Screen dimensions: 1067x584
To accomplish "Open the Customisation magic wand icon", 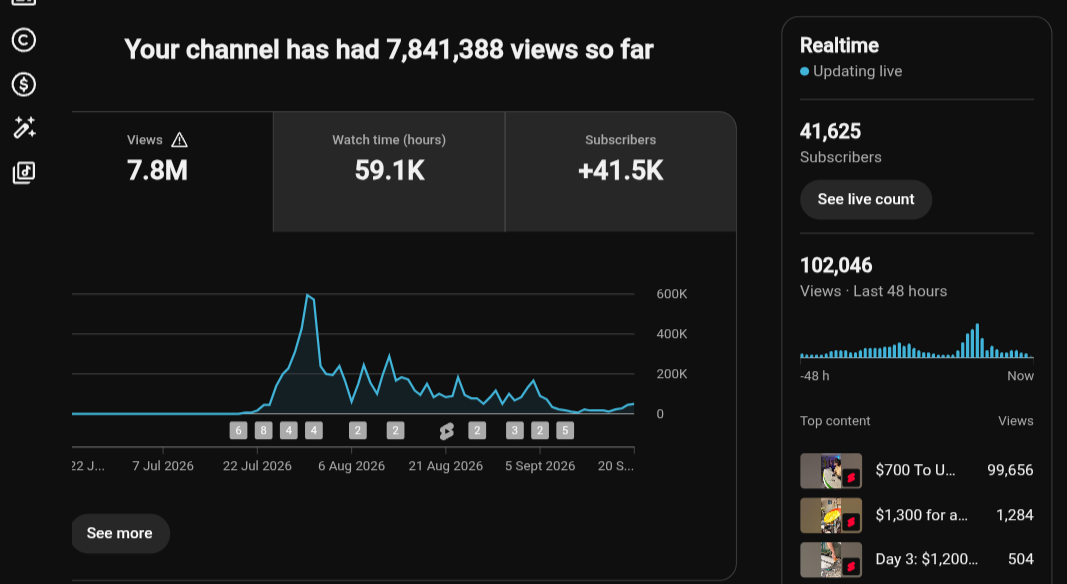I will point(24,127).
